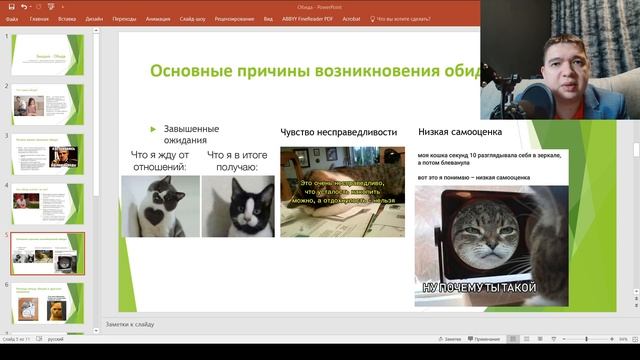
Task: Open the Дизайн ribbon tab
Action: (x=94, y=19)
